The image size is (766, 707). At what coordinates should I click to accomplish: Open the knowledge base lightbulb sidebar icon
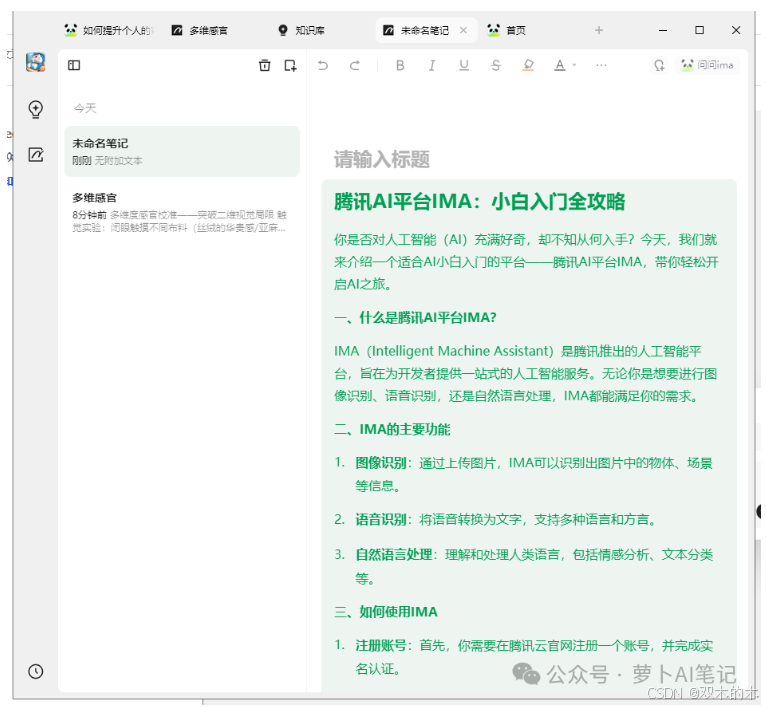tap(36, 109)
